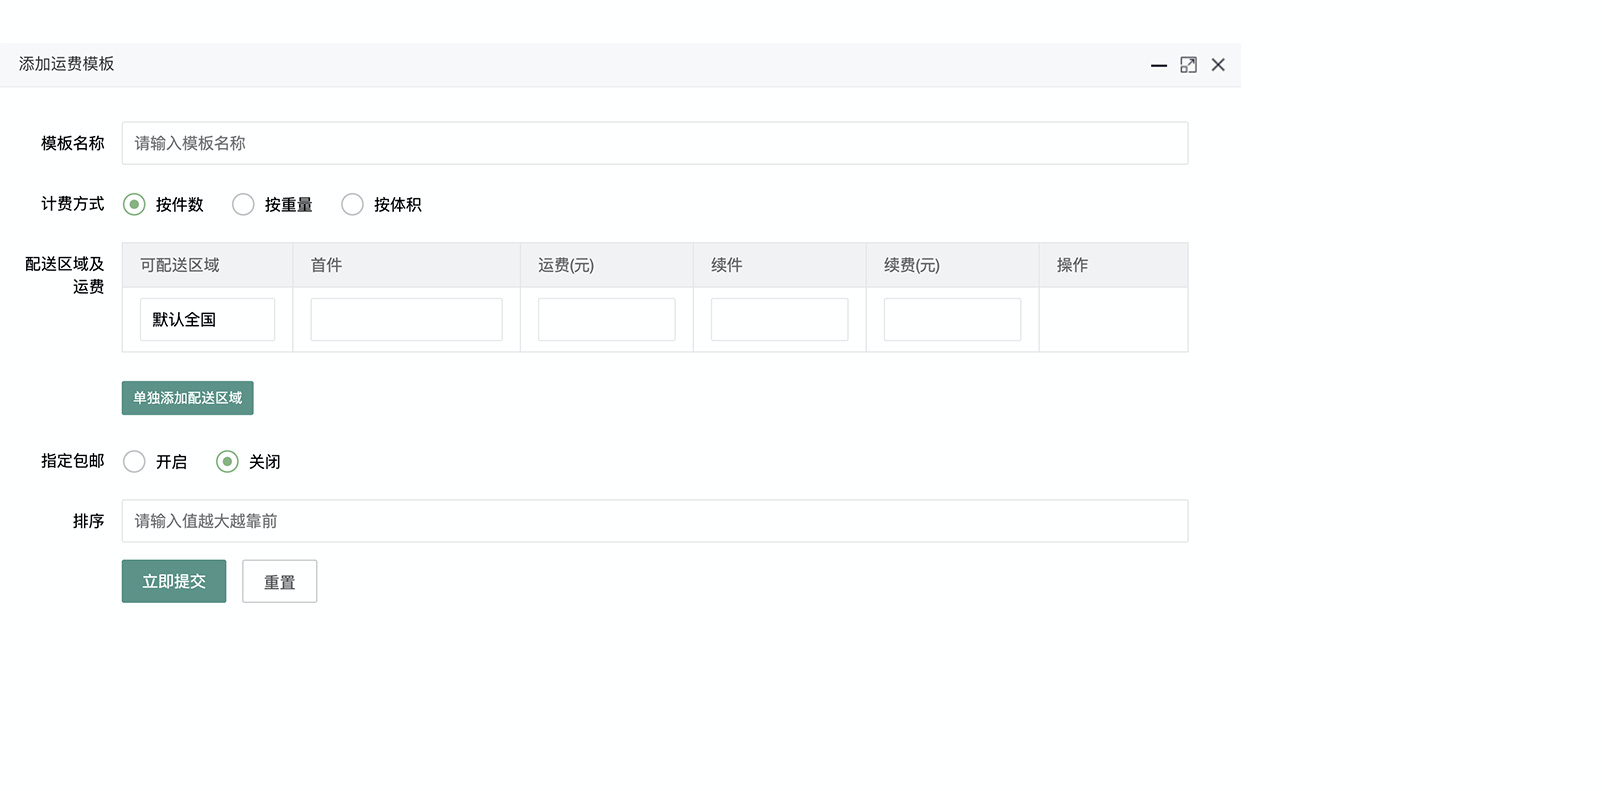Click the 计费方式 label
The height and width of the screenshot is (791, 1602).
click(73, 204)
